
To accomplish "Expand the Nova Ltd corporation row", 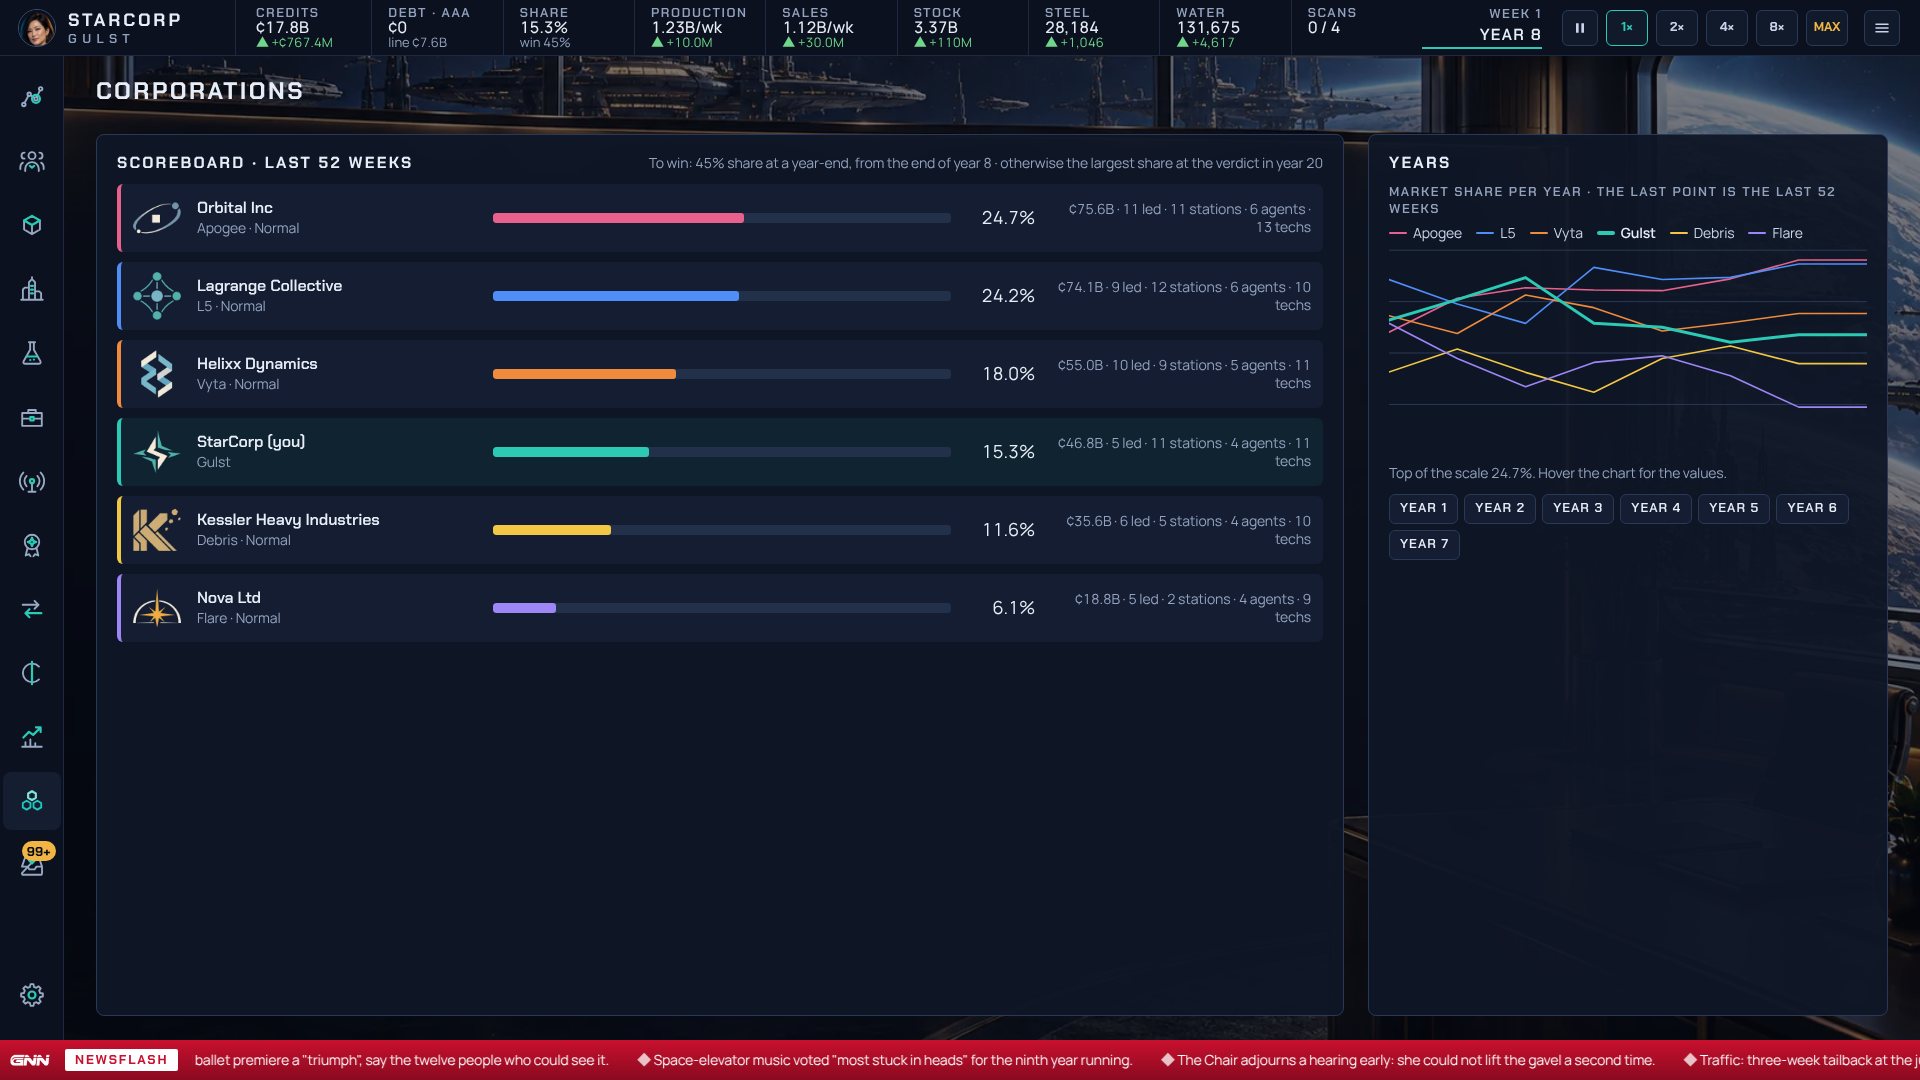I will [x=720, y=608].
